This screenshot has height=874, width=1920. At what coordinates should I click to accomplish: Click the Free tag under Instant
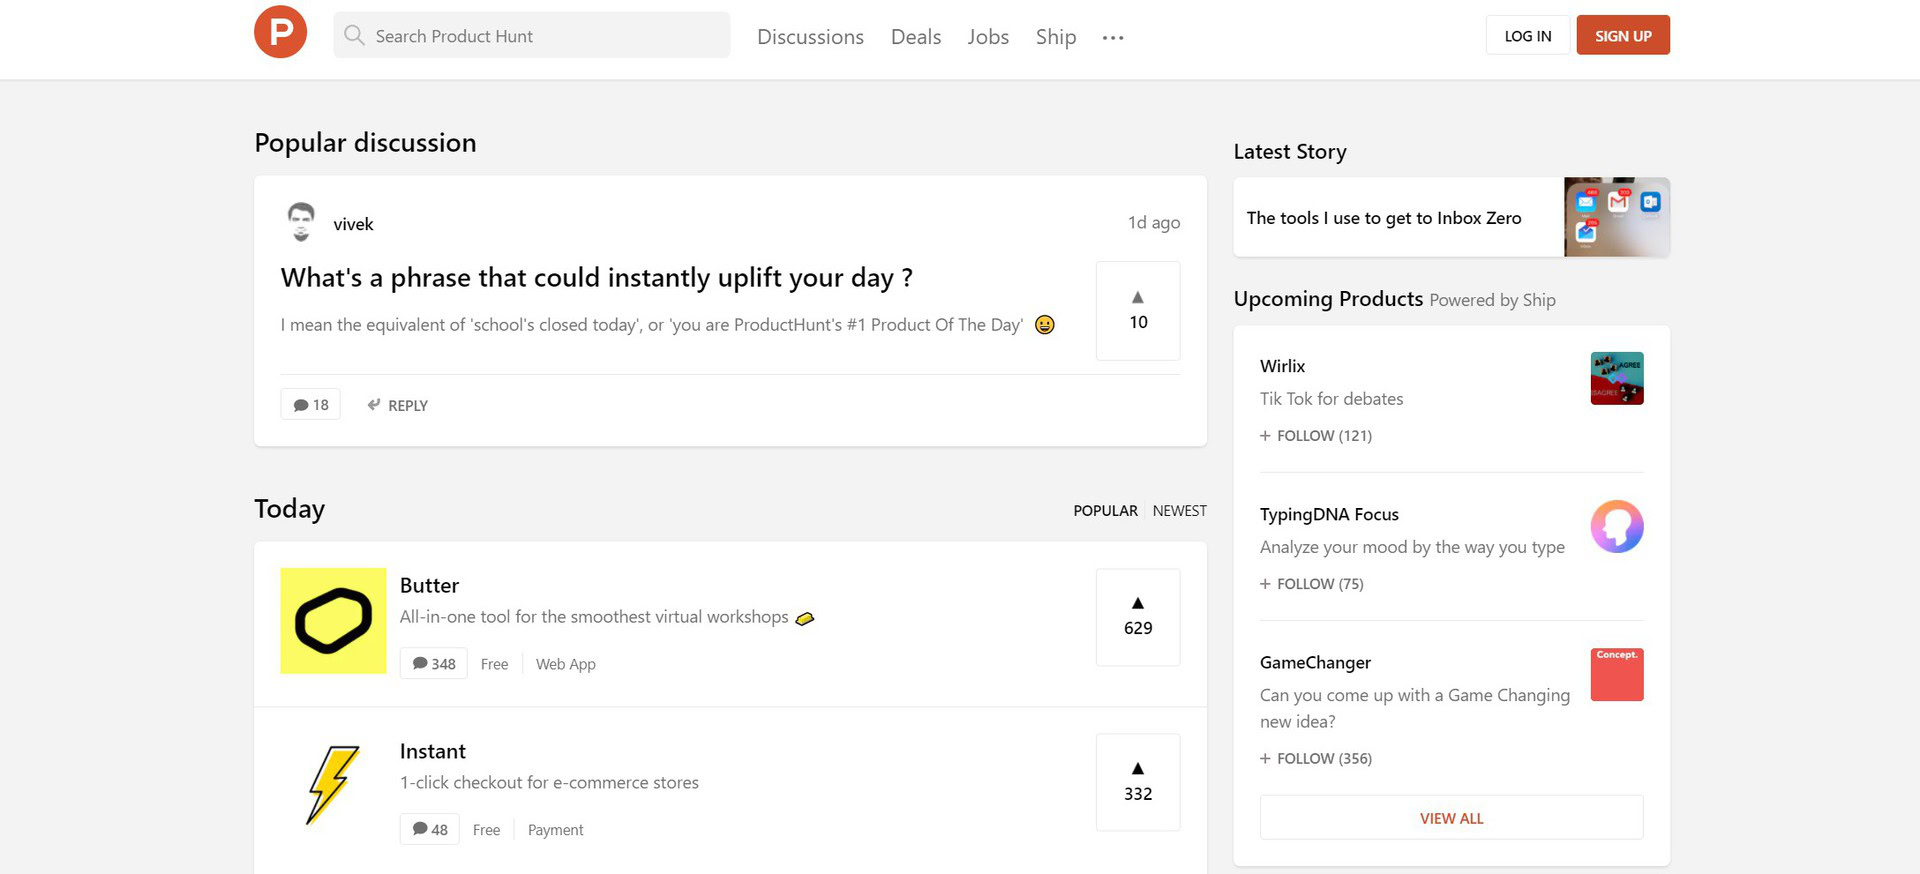(486, 830)
